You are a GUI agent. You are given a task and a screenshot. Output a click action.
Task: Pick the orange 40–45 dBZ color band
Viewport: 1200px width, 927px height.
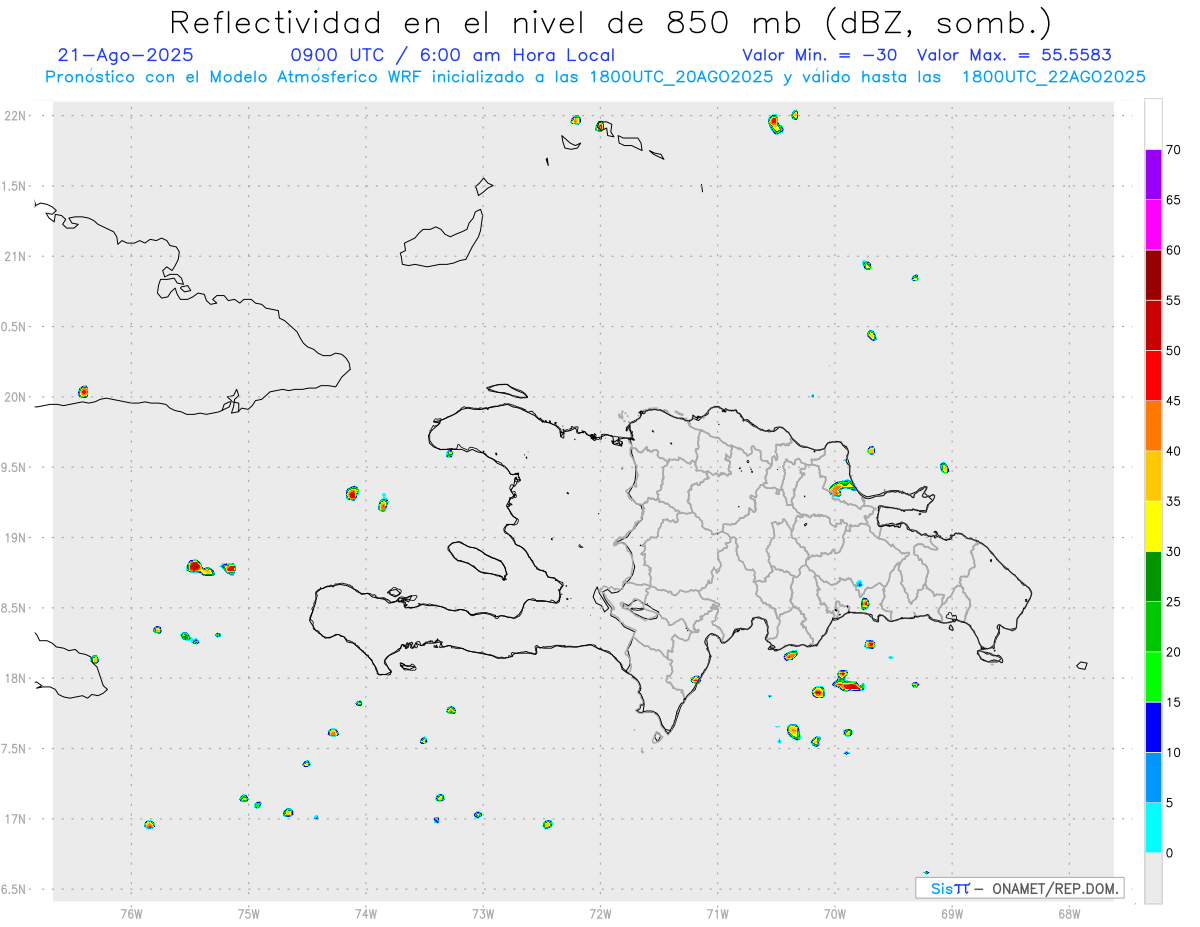1153,426
